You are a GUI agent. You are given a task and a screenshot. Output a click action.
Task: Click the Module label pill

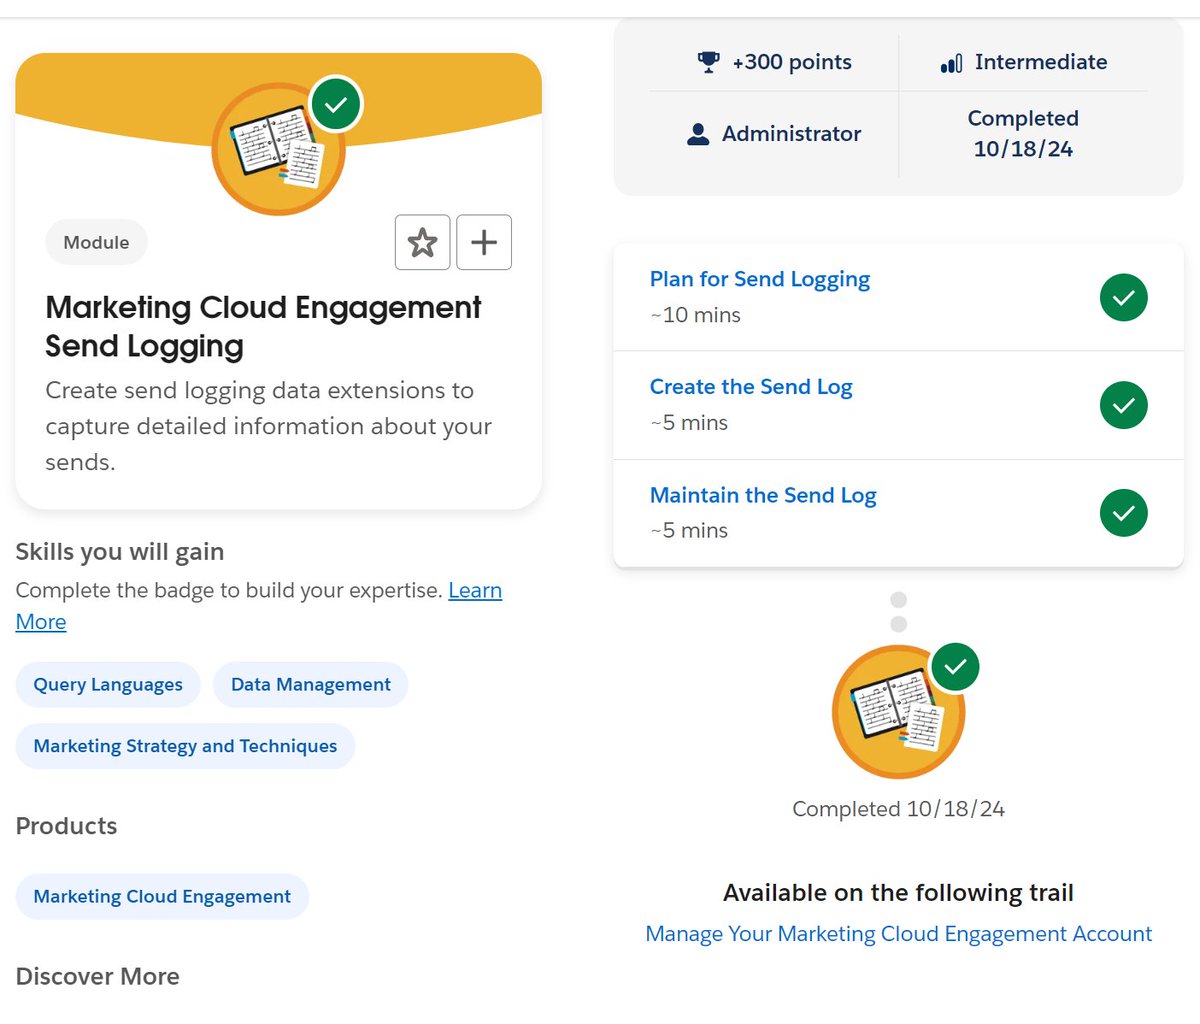(96, 242)
